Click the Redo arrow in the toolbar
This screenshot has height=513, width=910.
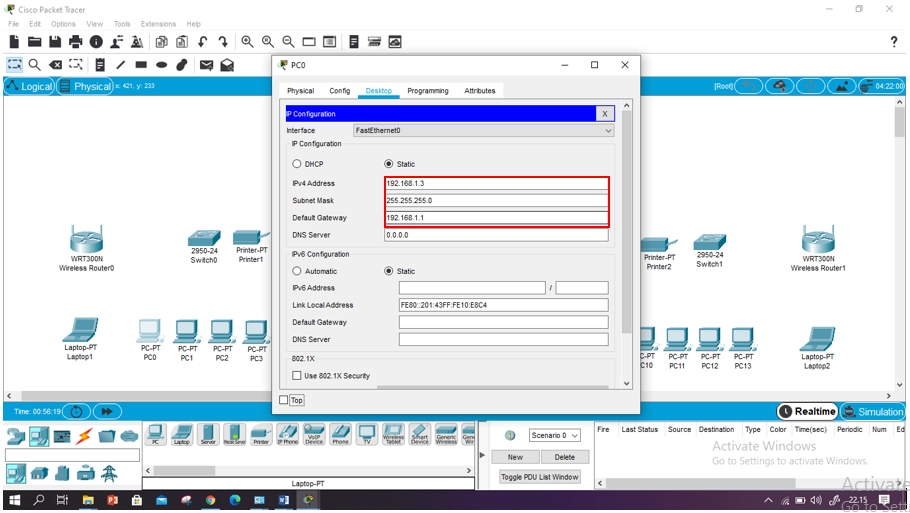(223, 42)
